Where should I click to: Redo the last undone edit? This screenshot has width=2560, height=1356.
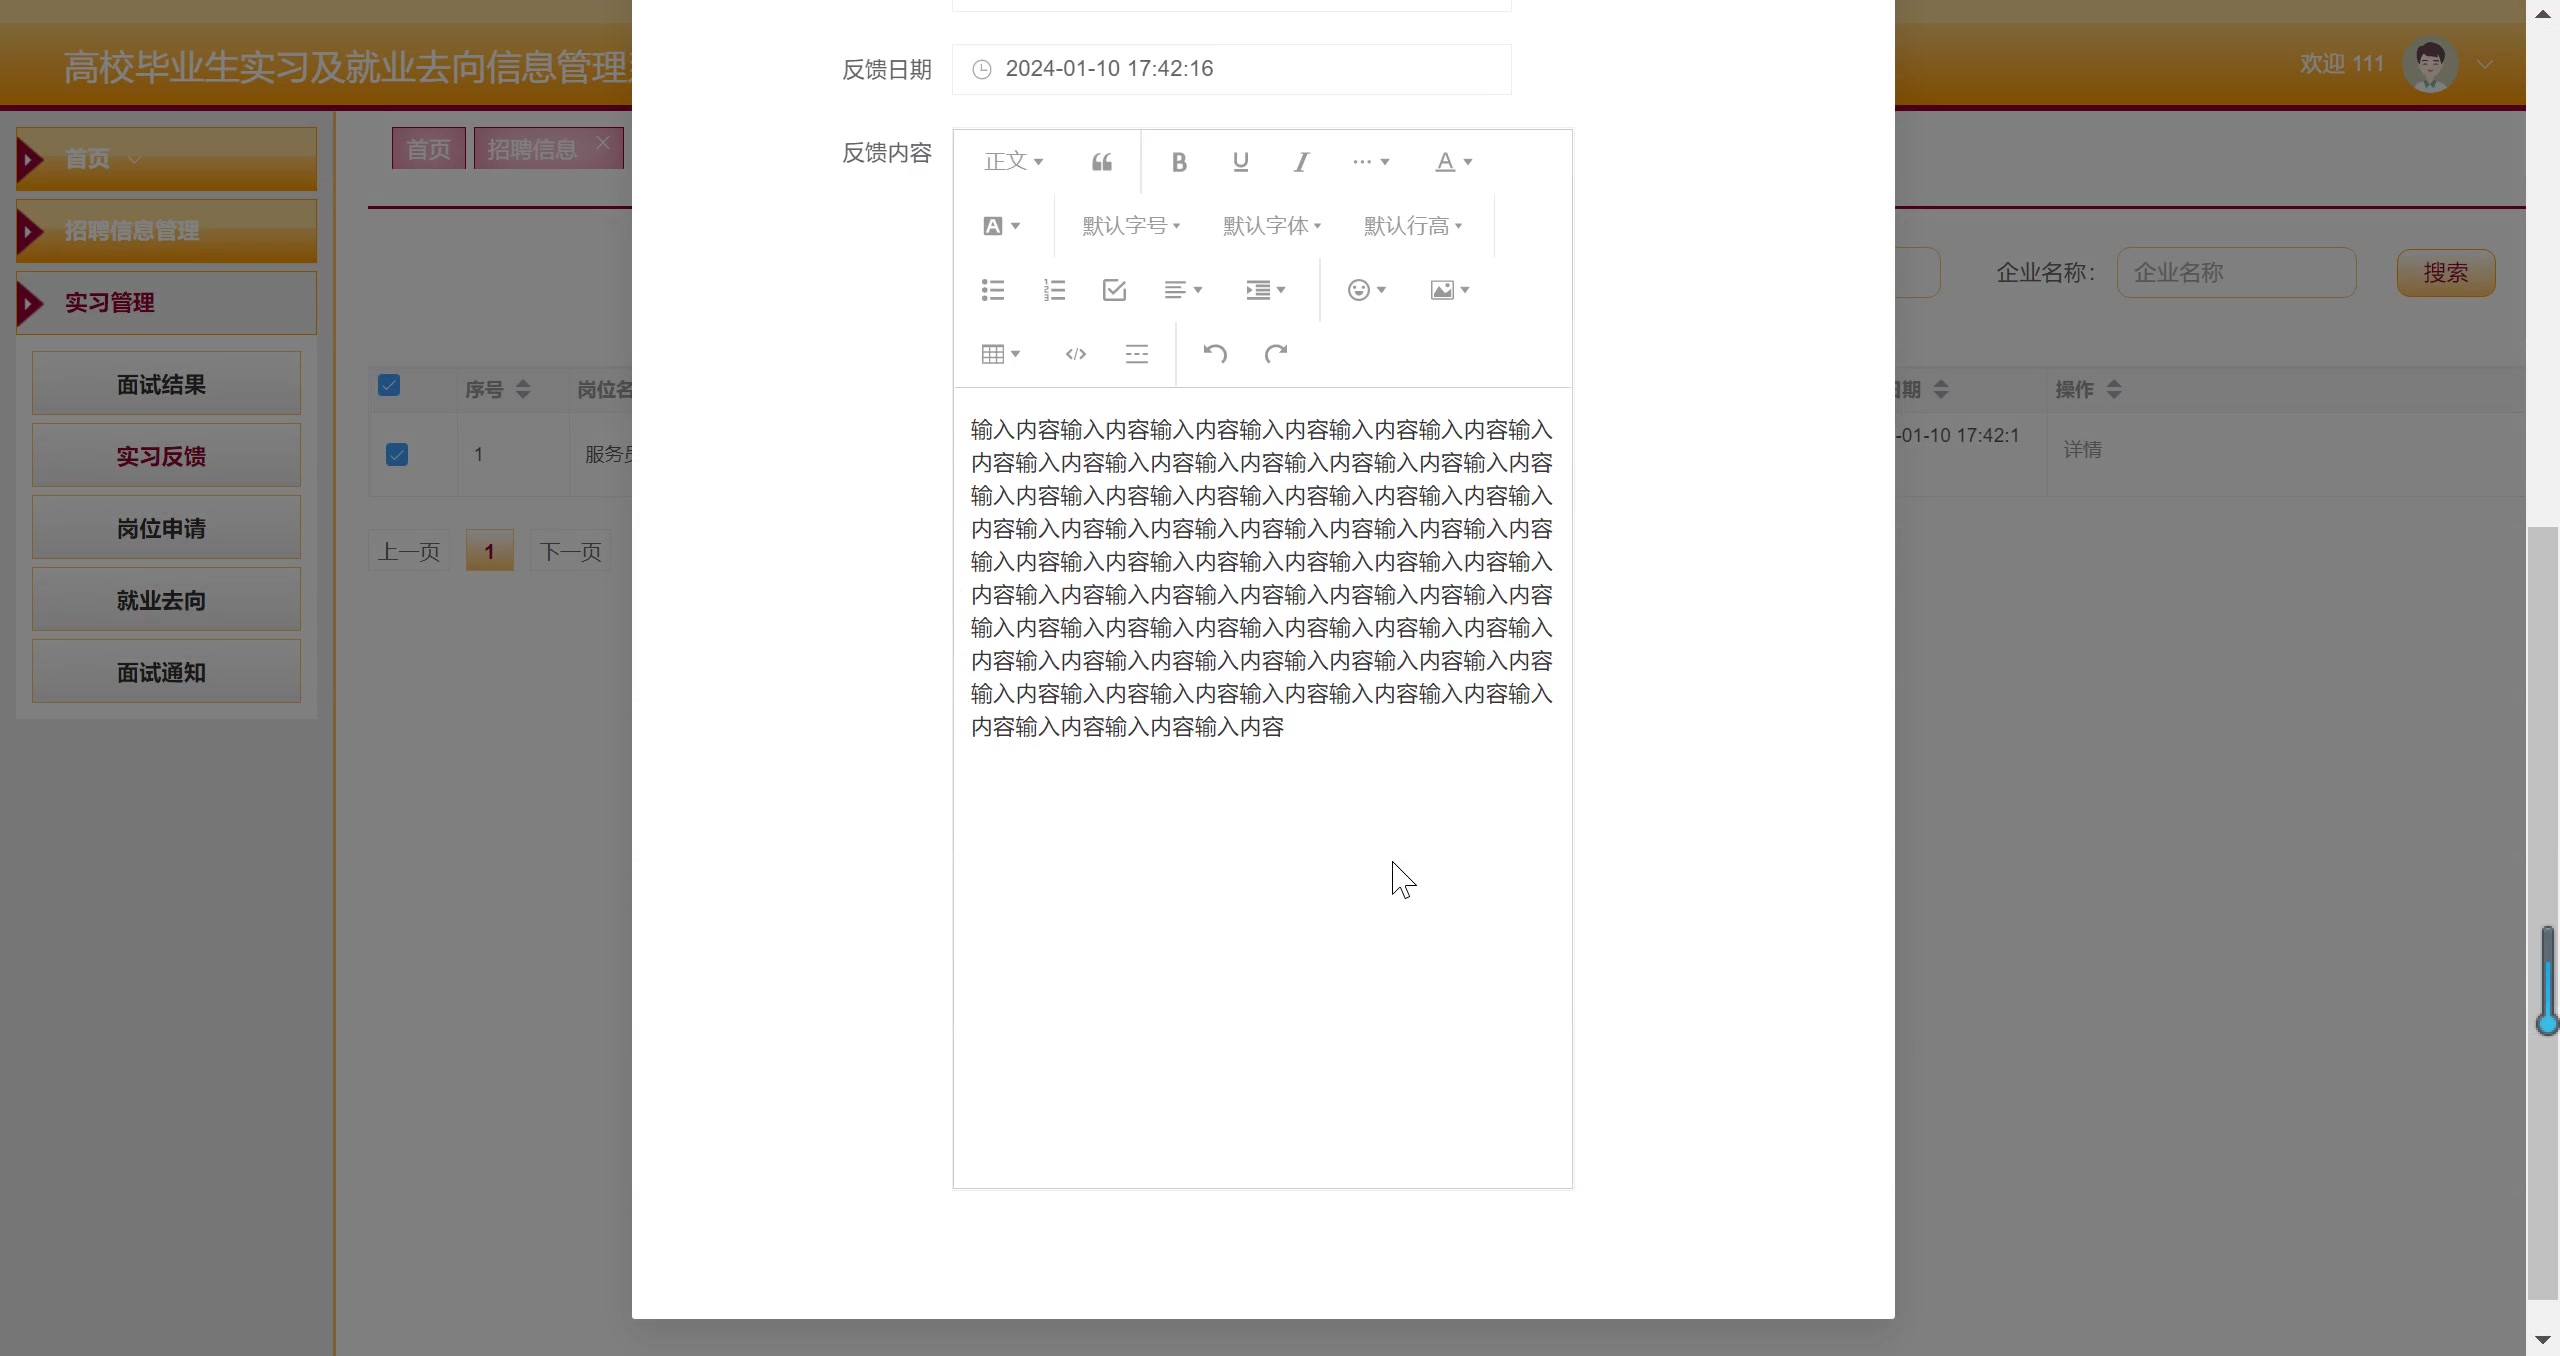click(x=1276, y=354)
